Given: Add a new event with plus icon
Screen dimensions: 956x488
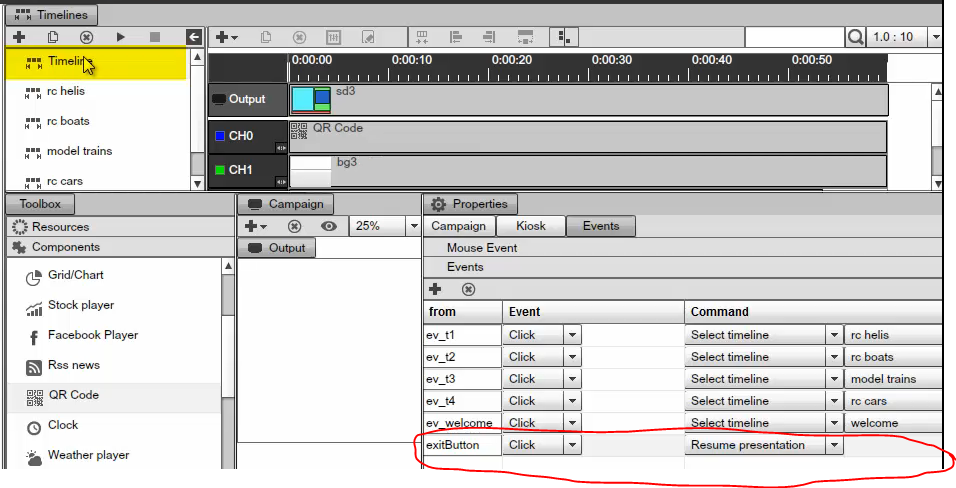Looking at the screenshot, I should [435, 289].
